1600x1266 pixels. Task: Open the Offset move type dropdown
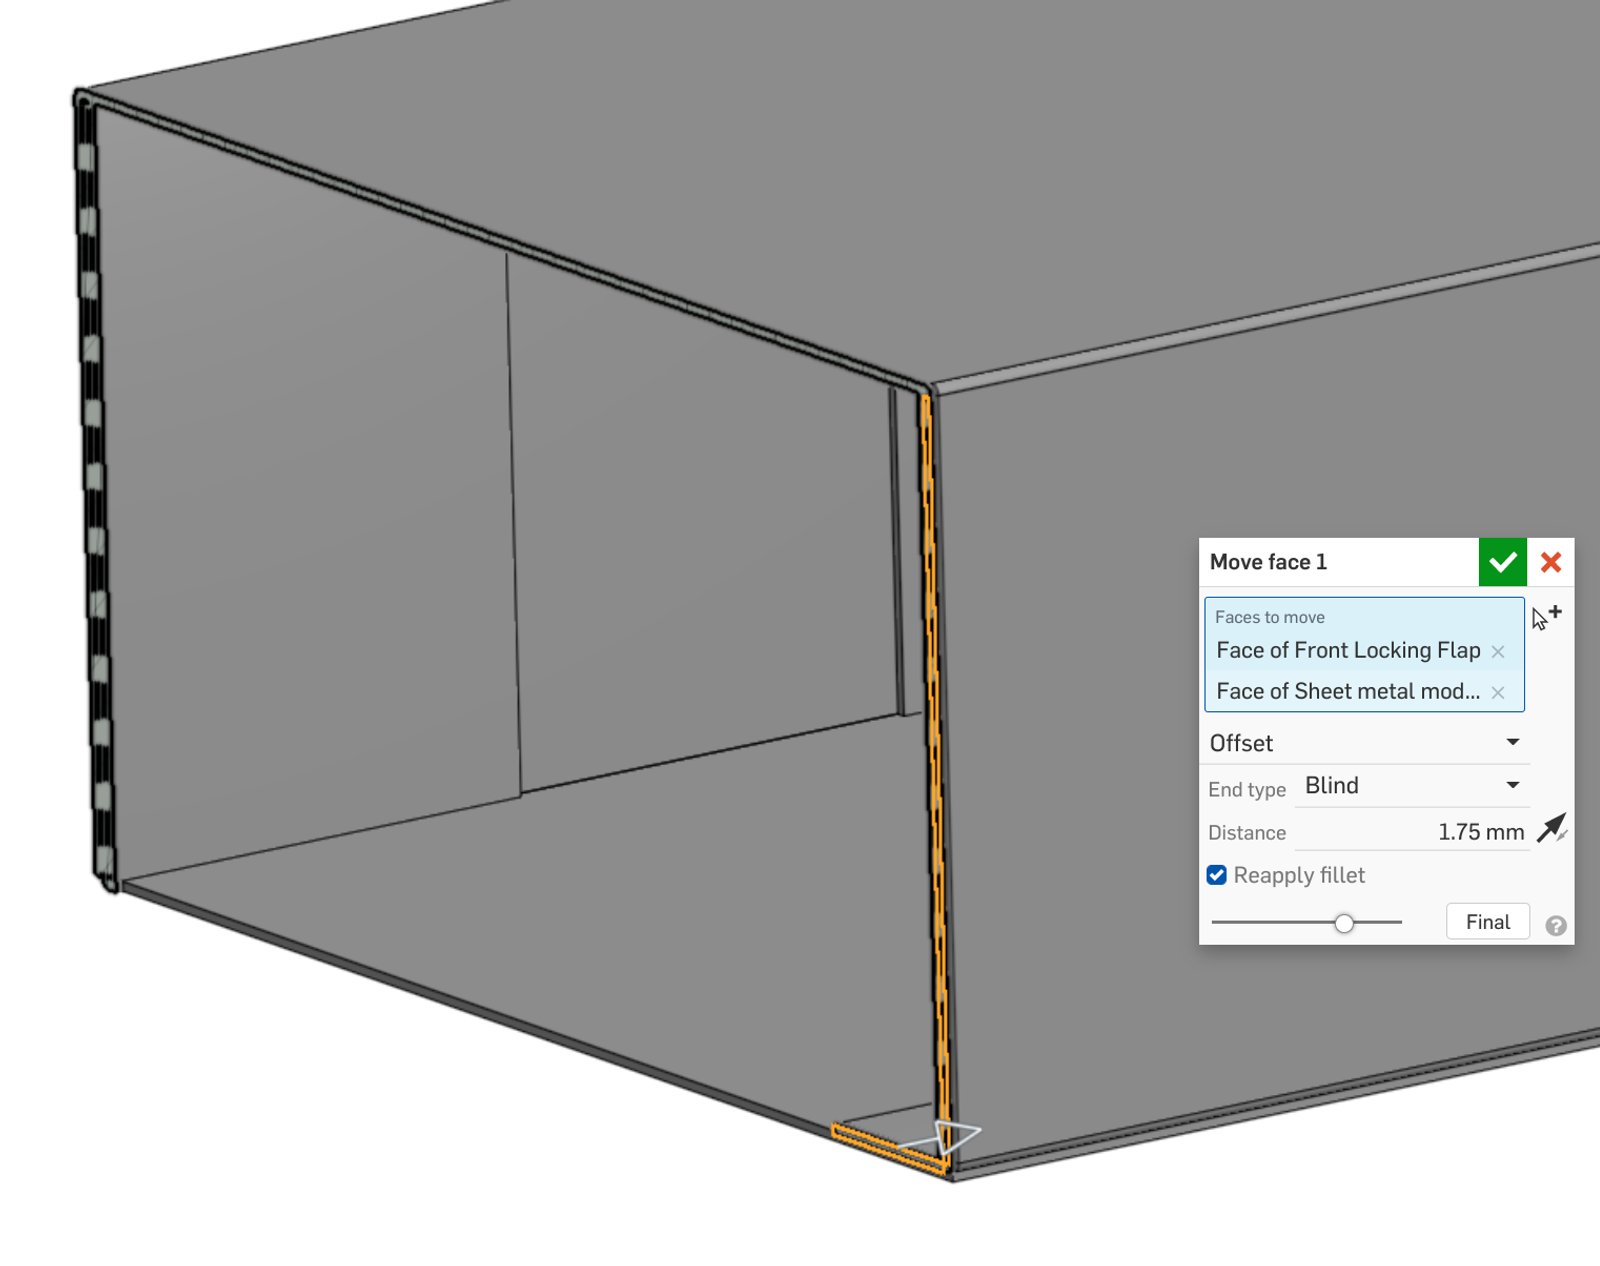click(x=1364, y=743)
